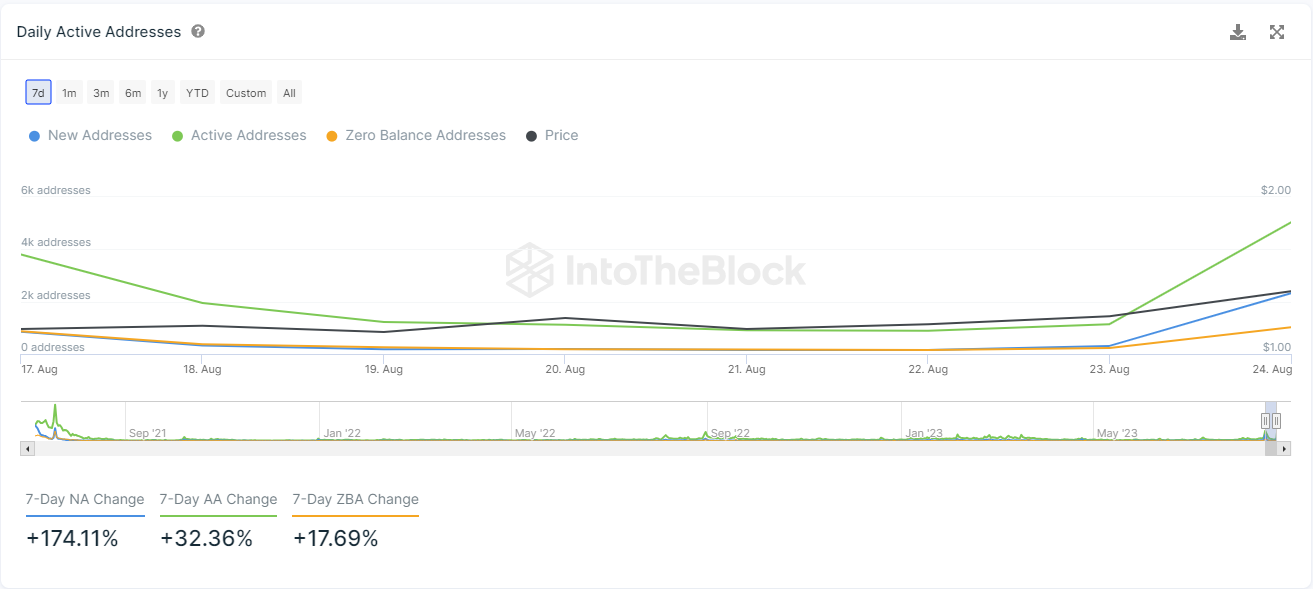The height and width of the screenshot is (589, 1313).
Task: Choose the 6m range button
Action: pyautogui.click(x=133, y=93)
